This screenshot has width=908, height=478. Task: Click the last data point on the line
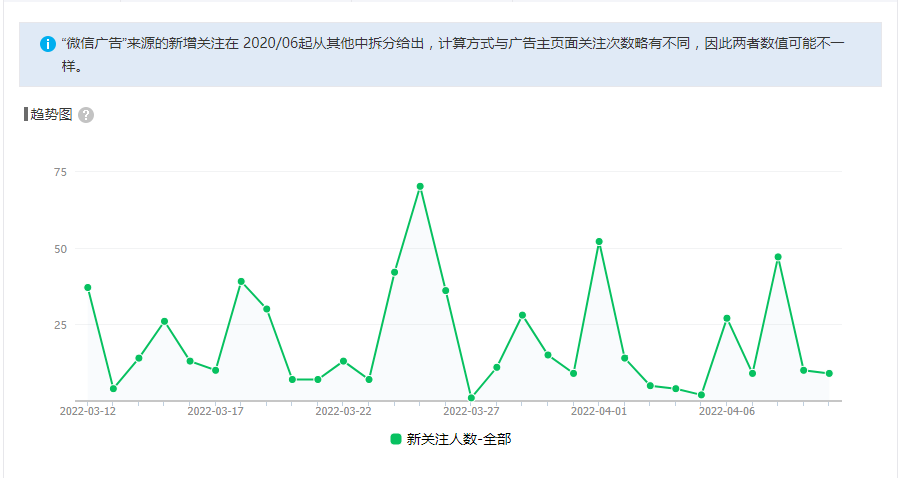pyautogui.click(x=829, y=373)
